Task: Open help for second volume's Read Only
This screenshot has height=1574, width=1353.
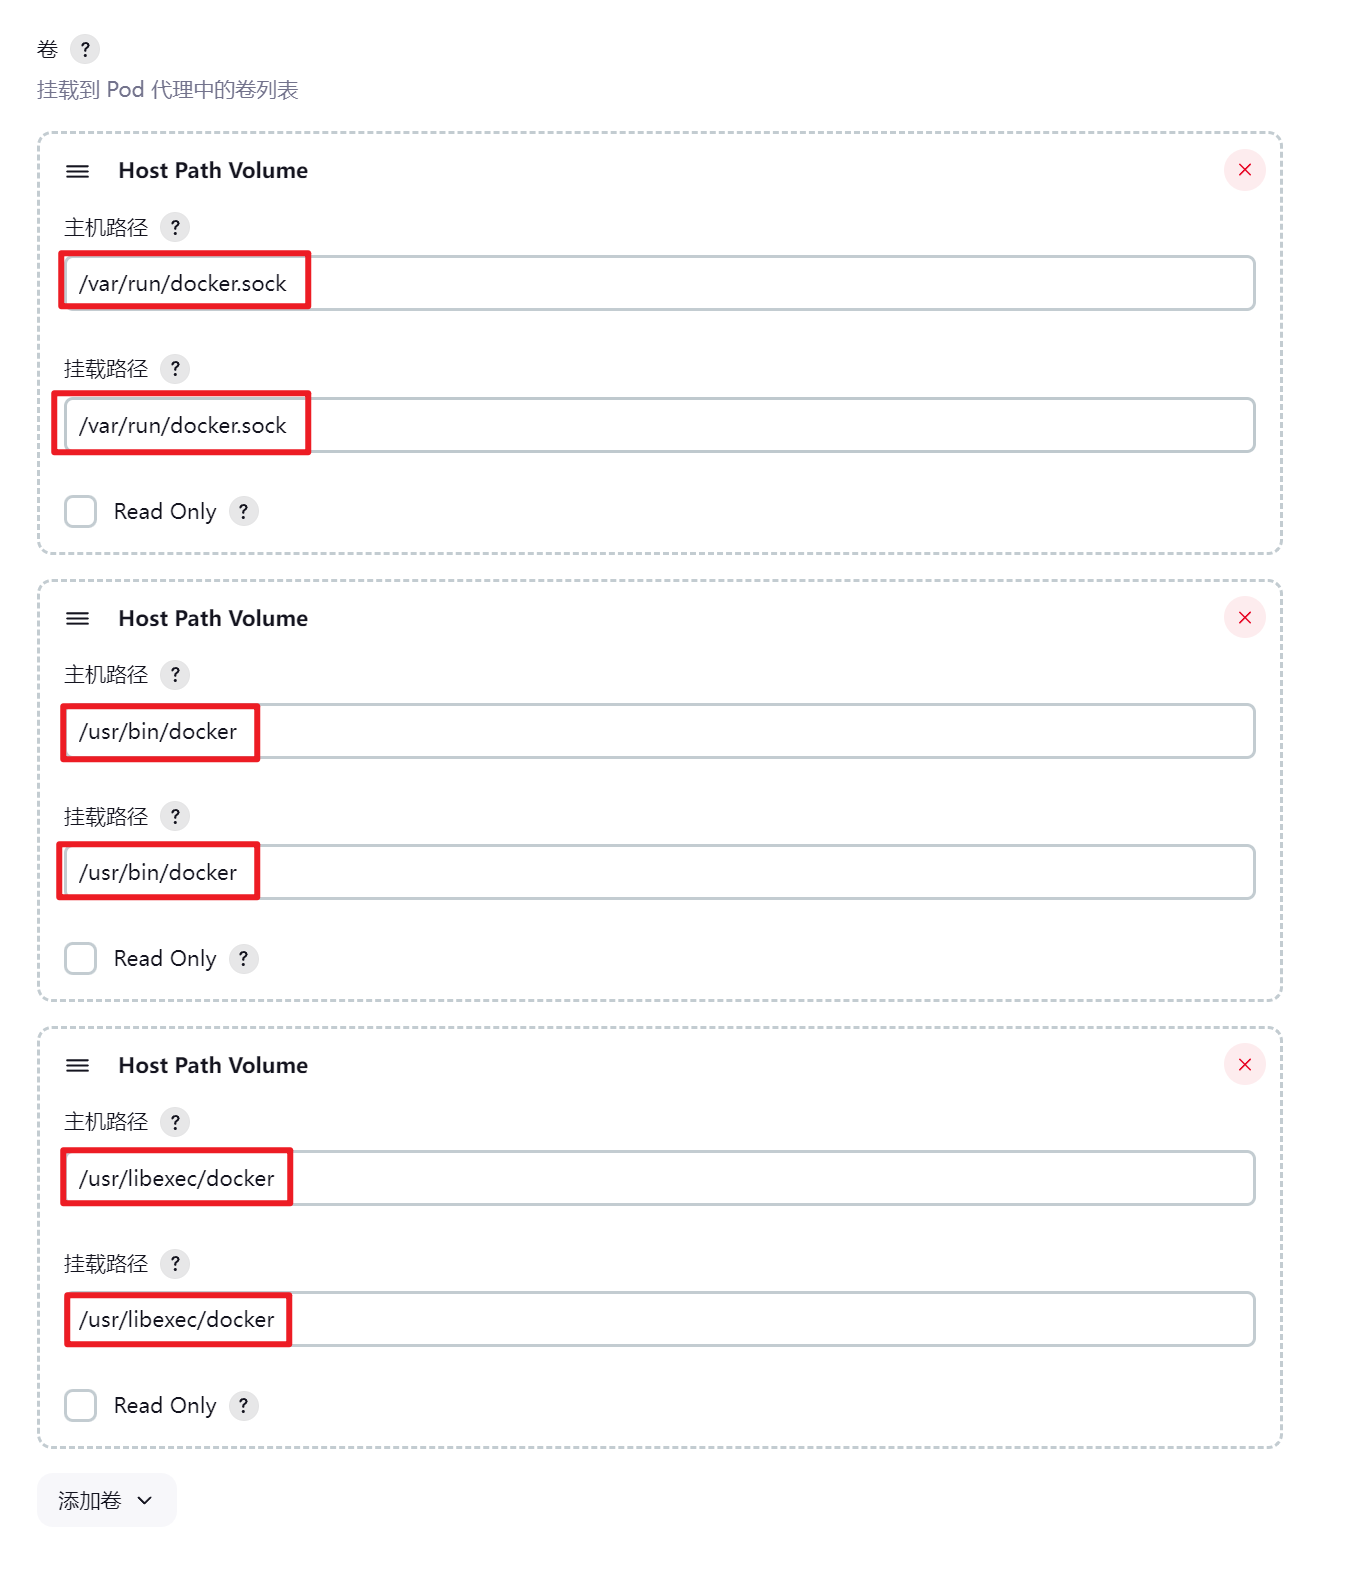Action: point(243,959)
